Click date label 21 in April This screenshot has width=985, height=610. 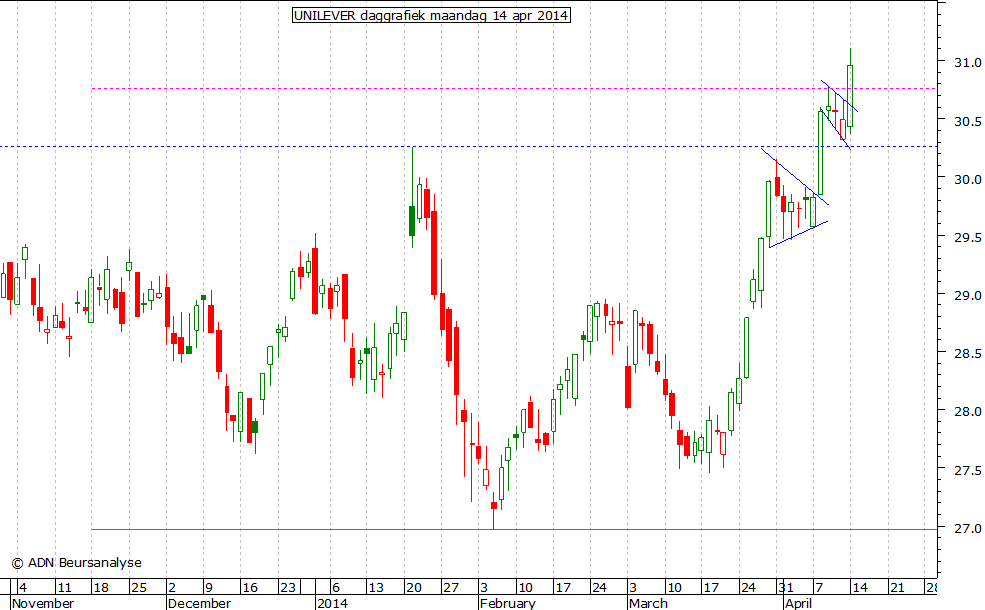pyautogui.click(x=897, y=588)
